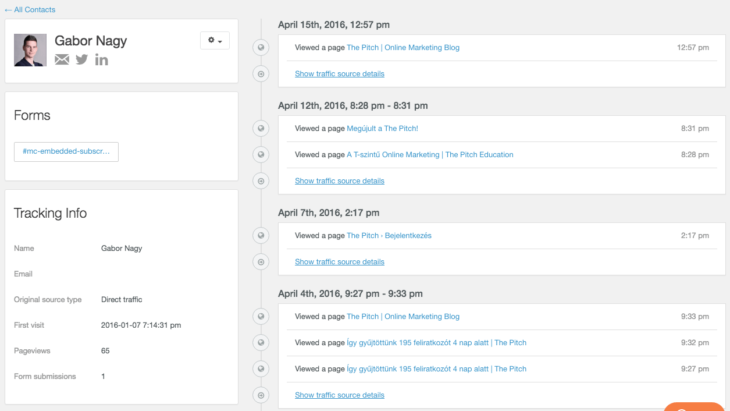This screenshot has width=730, height=411.
Task: Click the Forms section heading
Action: click(x=32, y=115)
